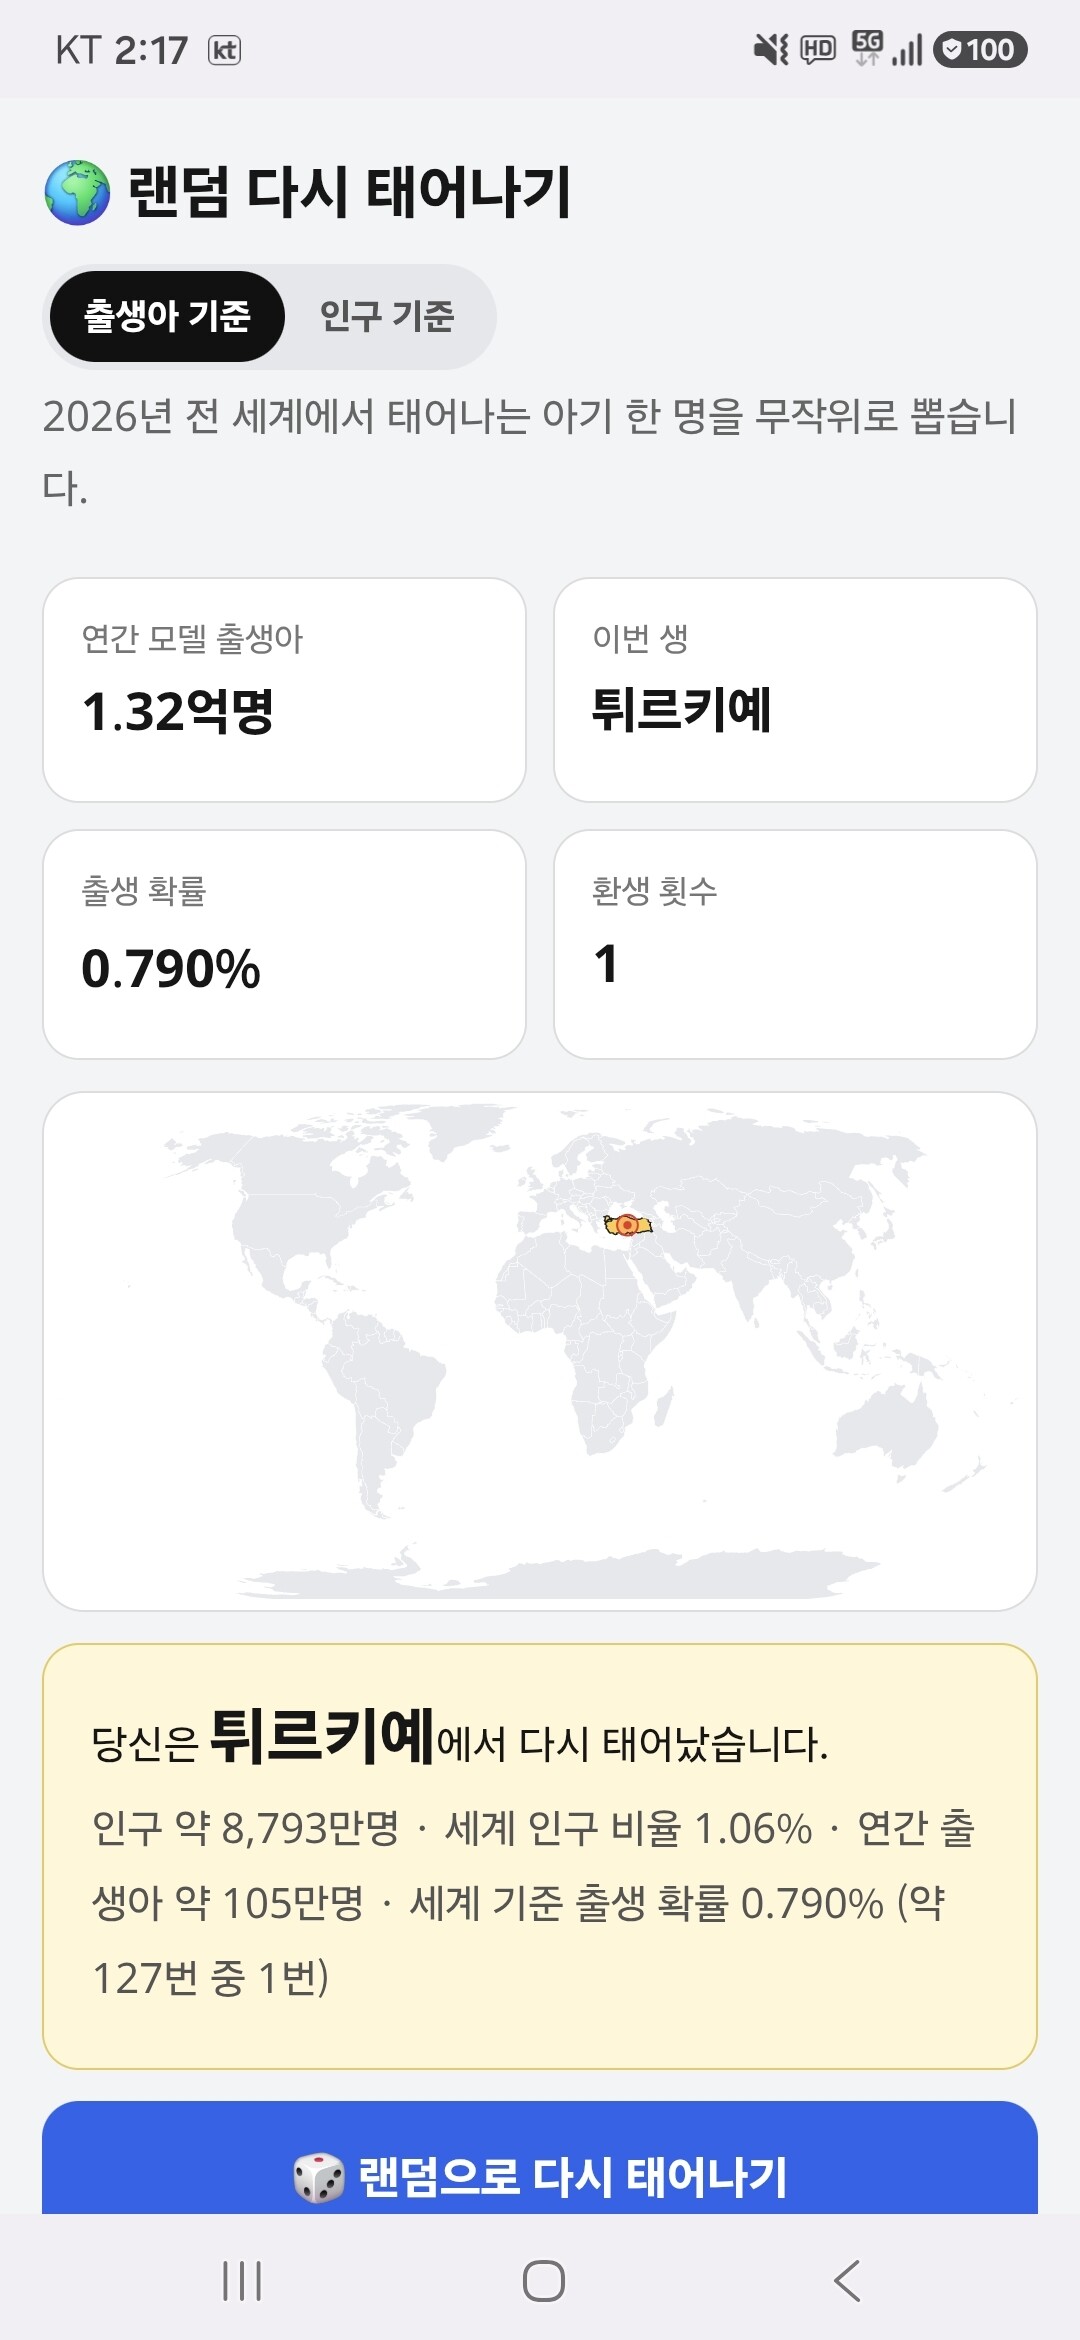Tap the 환생 횟수 card
Screen dimensions: 1080x2340
coord(795,944)
